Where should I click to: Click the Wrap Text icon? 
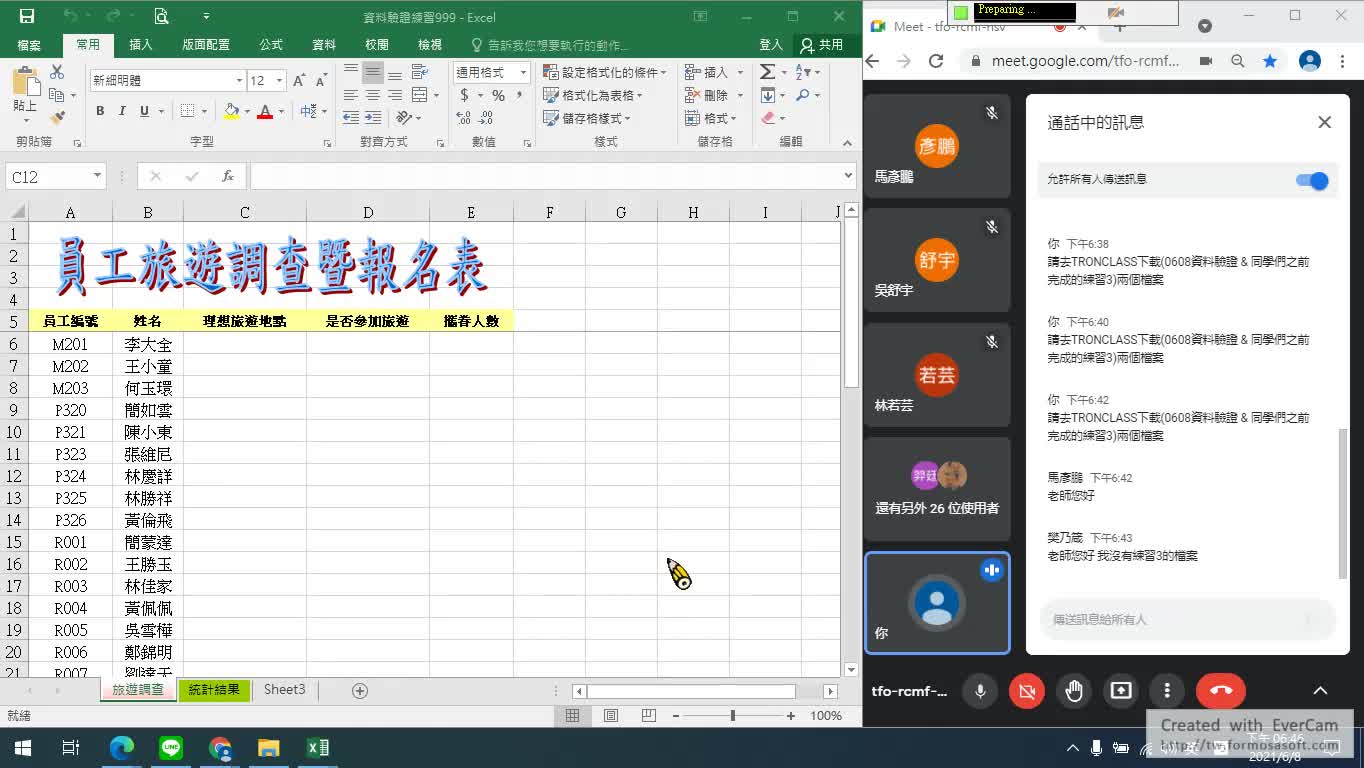(419, 72)
